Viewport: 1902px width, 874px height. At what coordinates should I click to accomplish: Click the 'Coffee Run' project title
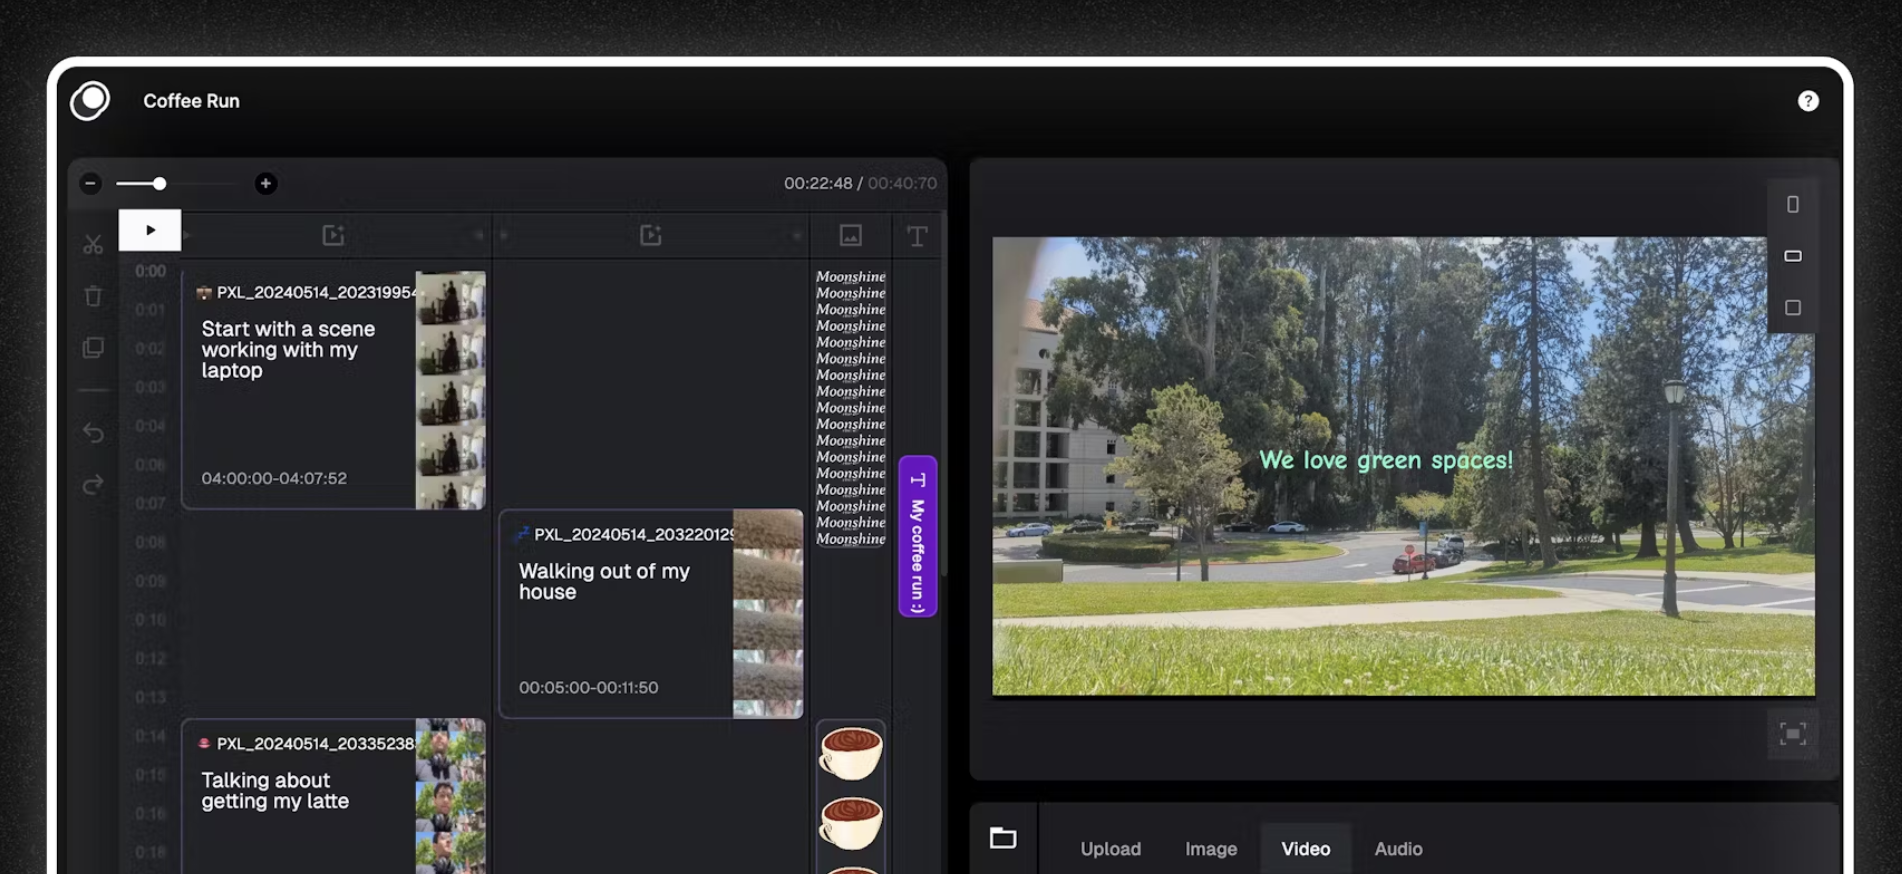191,101
